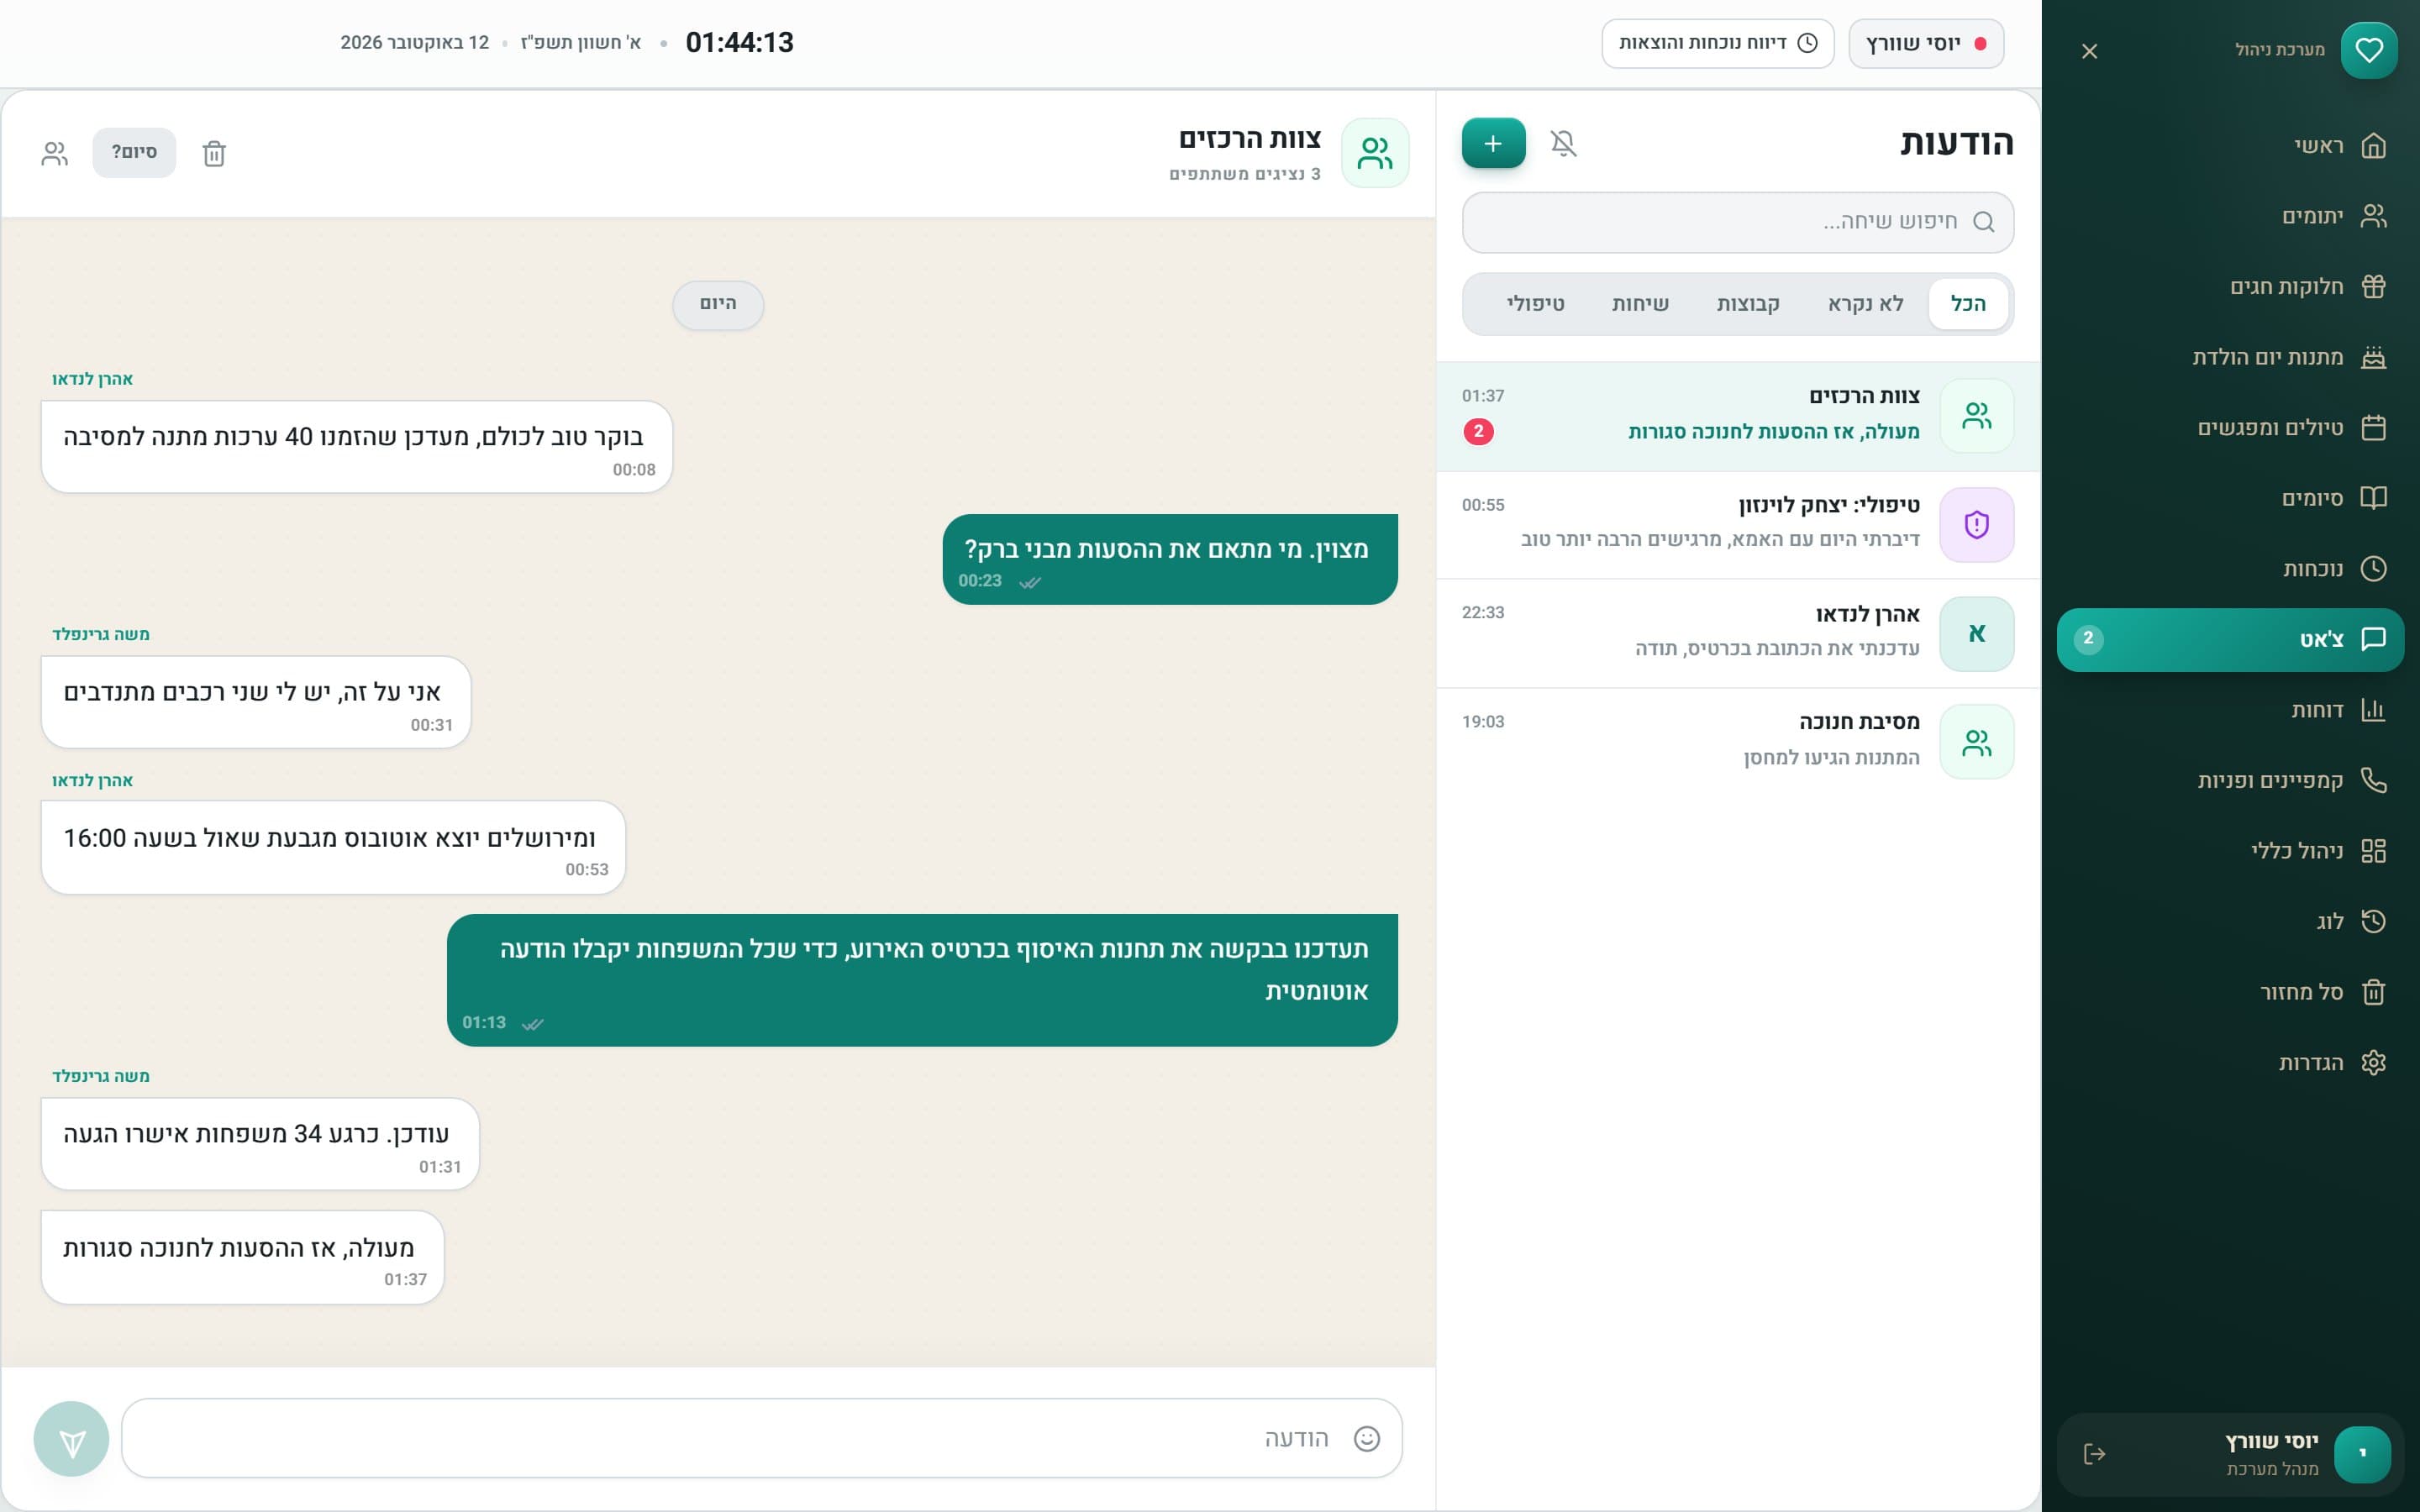Screen dimensions: 2420x1512
Task: Click message מעולה, אז ההסעות לחנוכה סגורות bubble
Action: 242,1257
